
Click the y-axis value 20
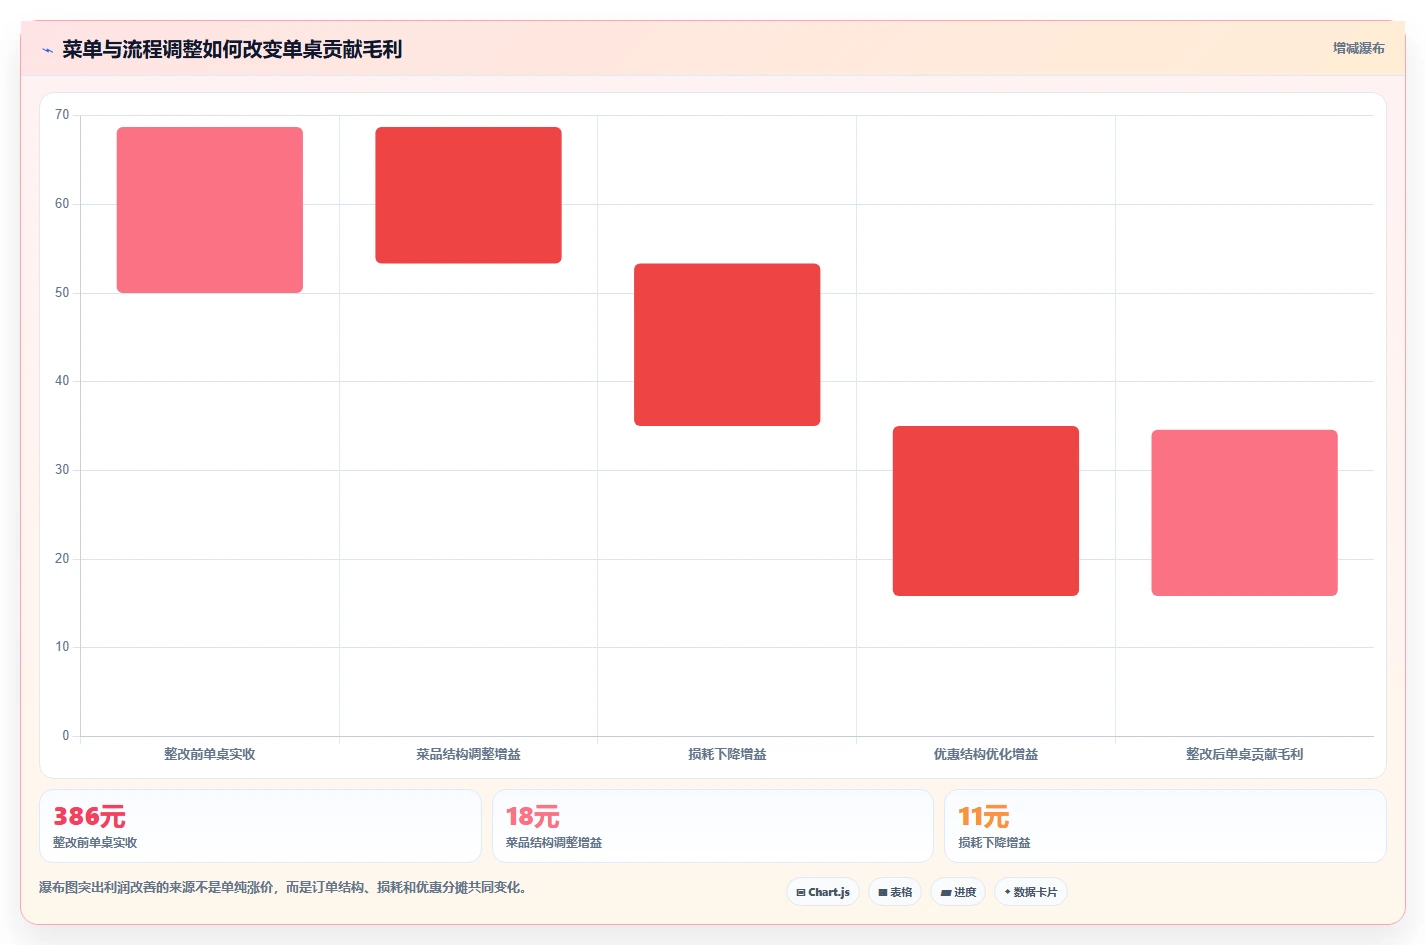pos(62,559)
